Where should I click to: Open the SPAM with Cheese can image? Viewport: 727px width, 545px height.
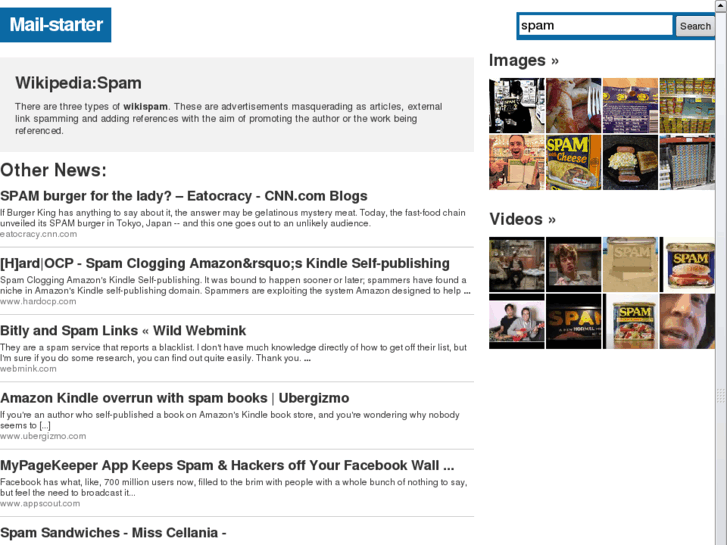point(574,162)
